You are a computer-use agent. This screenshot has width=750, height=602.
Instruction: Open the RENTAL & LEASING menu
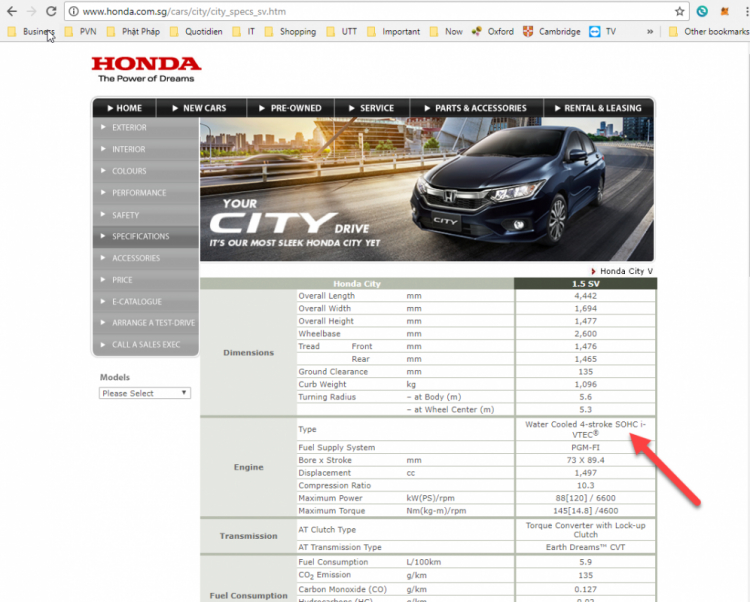point(598,108)
